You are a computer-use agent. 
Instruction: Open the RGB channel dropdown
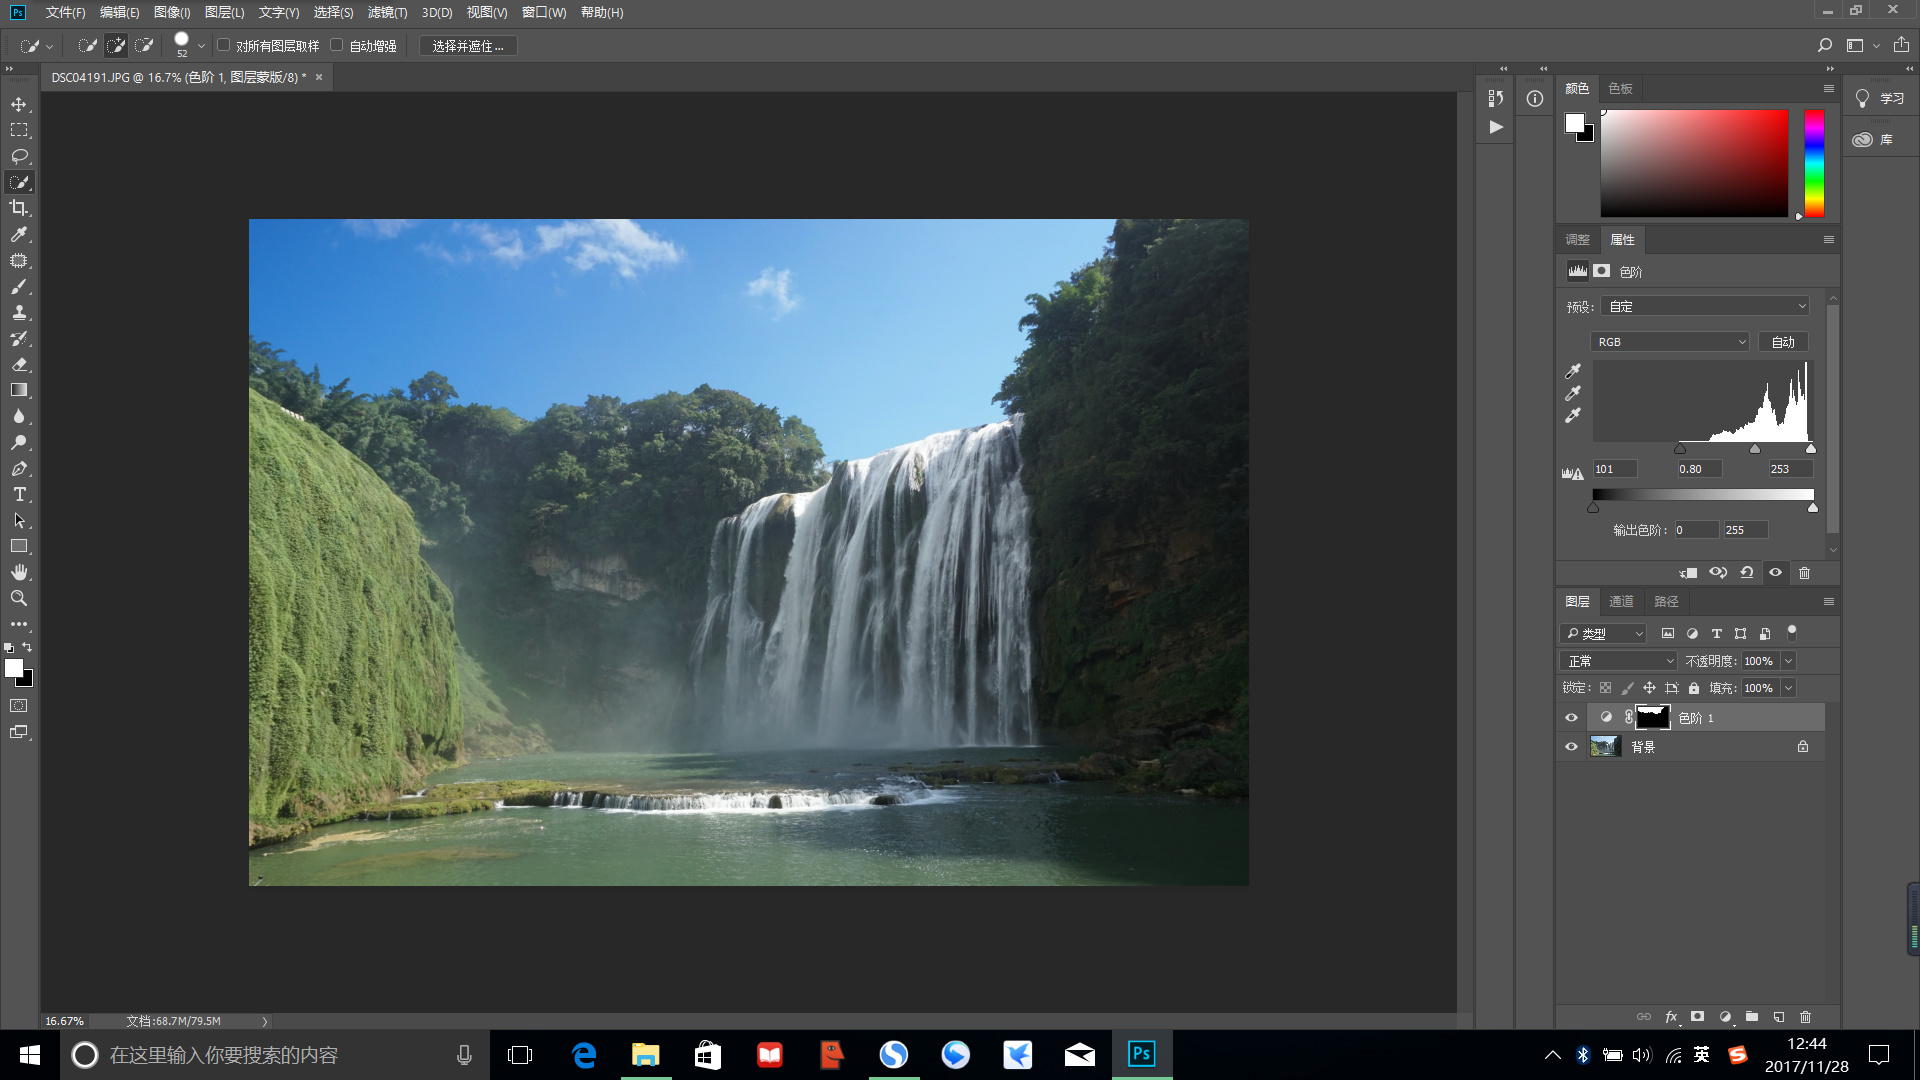click(1670, 342)
